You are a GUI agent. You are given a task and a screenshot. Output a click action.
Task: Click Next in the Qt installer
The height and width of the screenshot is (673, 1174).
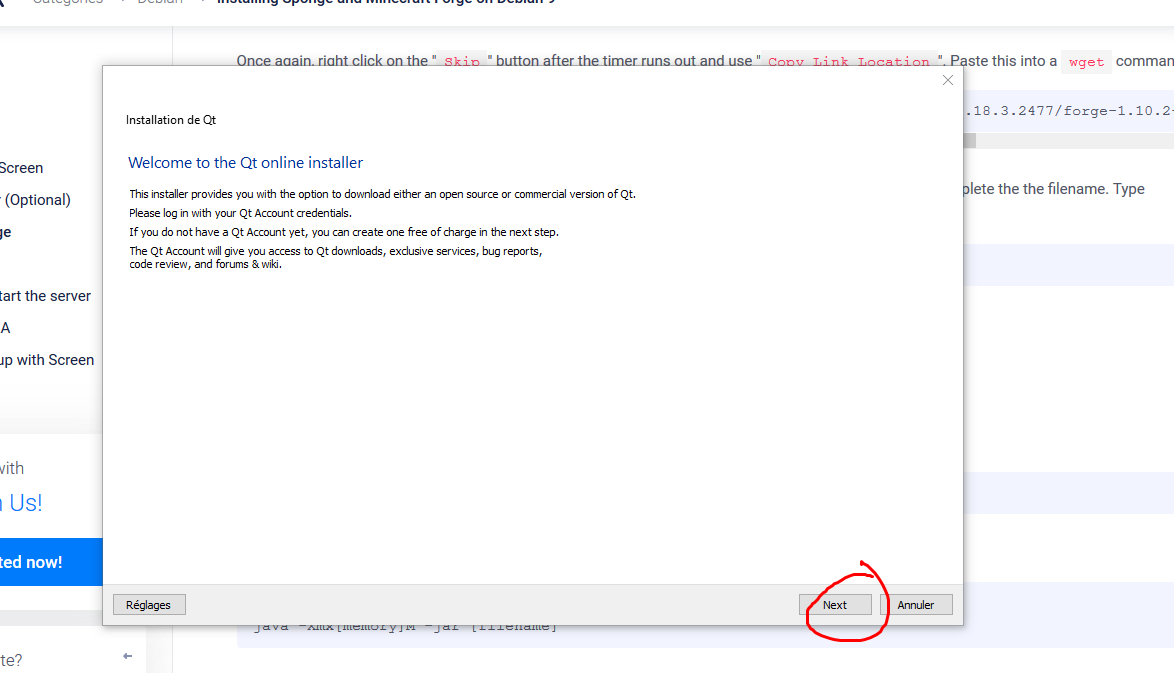coord(834,605)
